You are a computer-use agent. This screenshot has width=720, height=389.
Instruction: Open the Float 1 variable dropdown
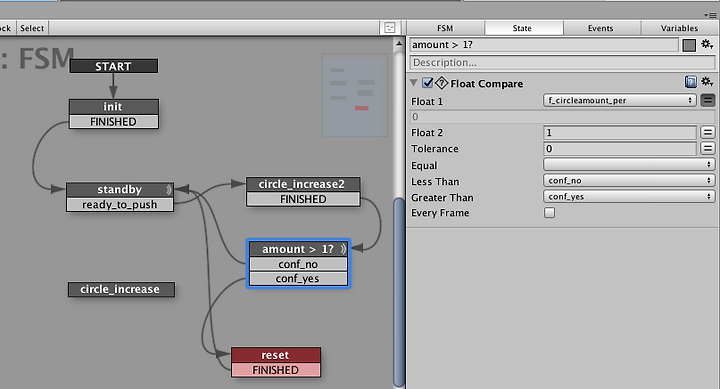pos(619,100)
